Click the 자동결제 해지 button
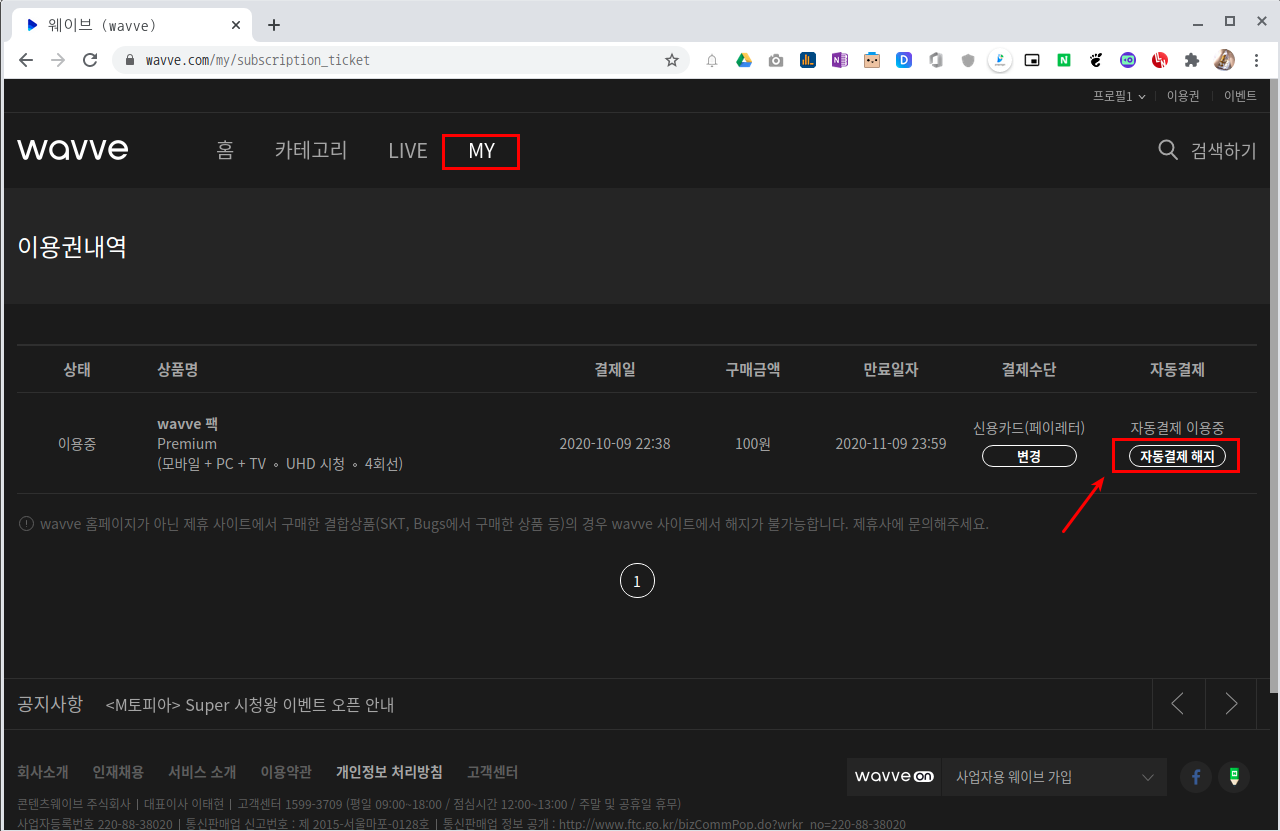This screenshot has width=1280, height=831. point(1177,456)
